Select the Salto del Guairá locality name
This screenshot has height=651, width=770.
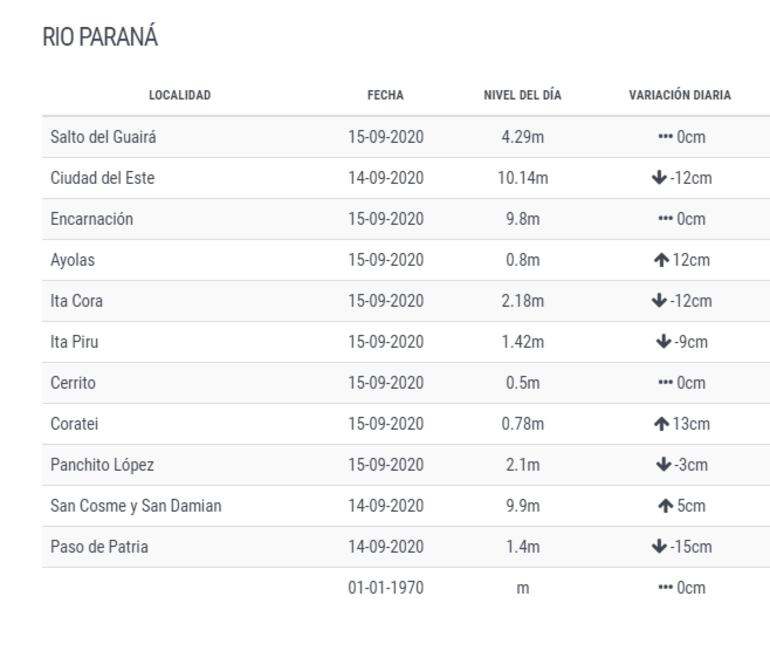point(103,137)
